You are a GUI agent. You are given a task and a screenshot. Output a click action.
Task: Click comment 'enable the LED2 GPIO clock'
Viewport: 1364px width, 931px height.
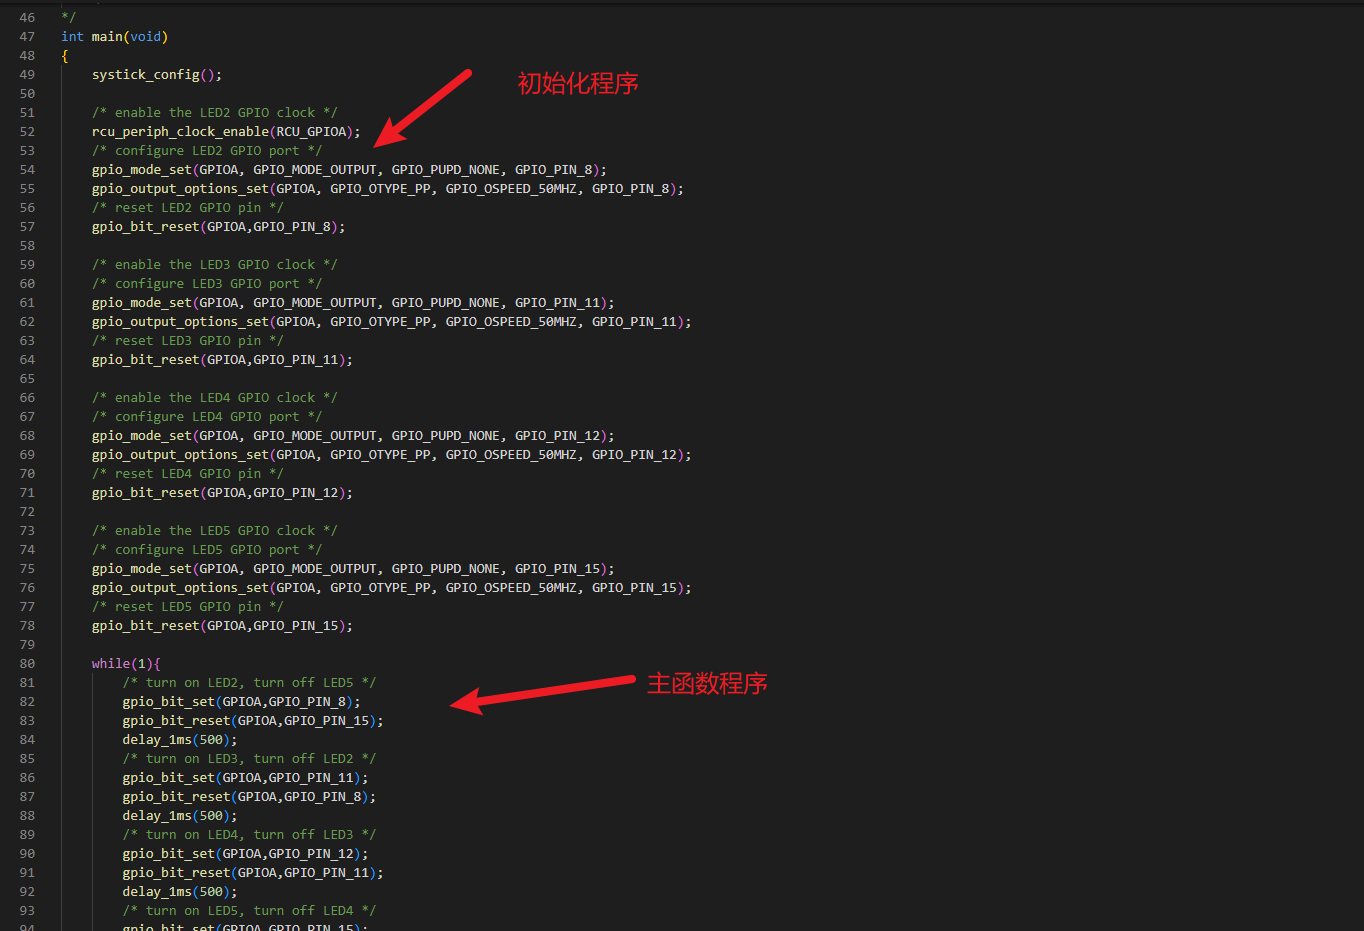pyautogui.click(x=215, y=113)
